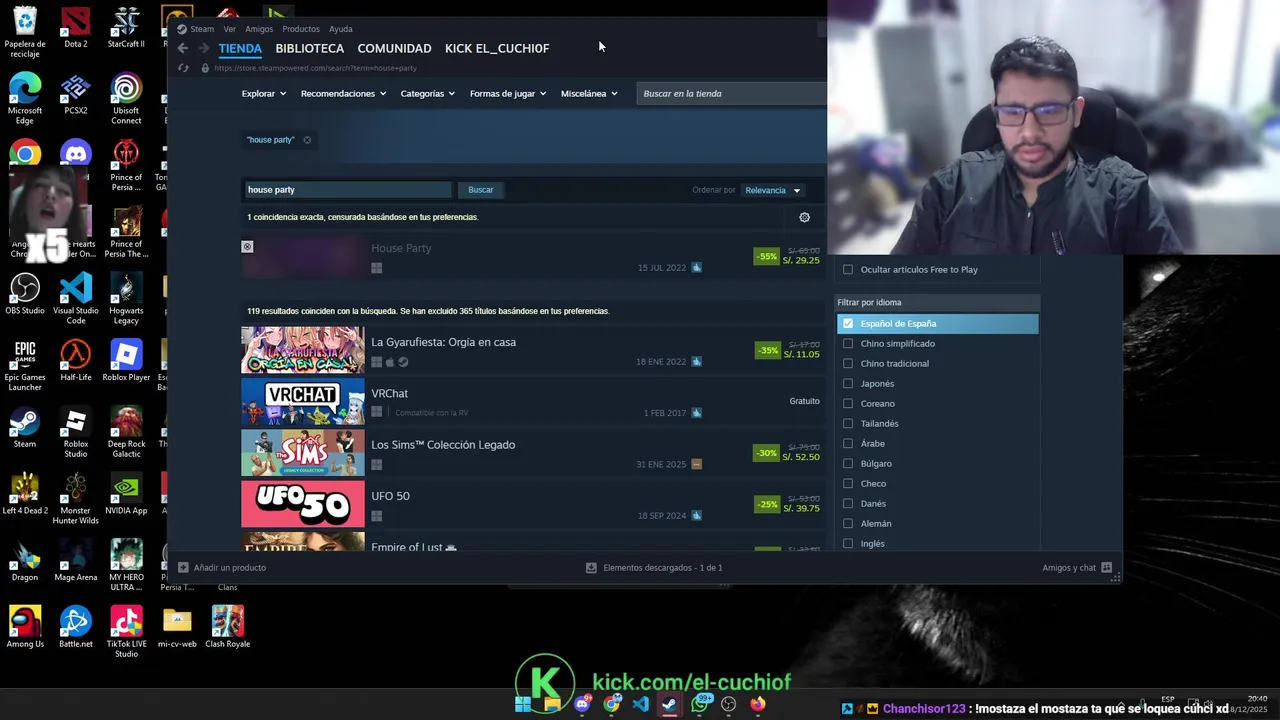1280x720 pixels.
Task: Open Hogwarts Legacy desktop icon
Action: [126, 299]
